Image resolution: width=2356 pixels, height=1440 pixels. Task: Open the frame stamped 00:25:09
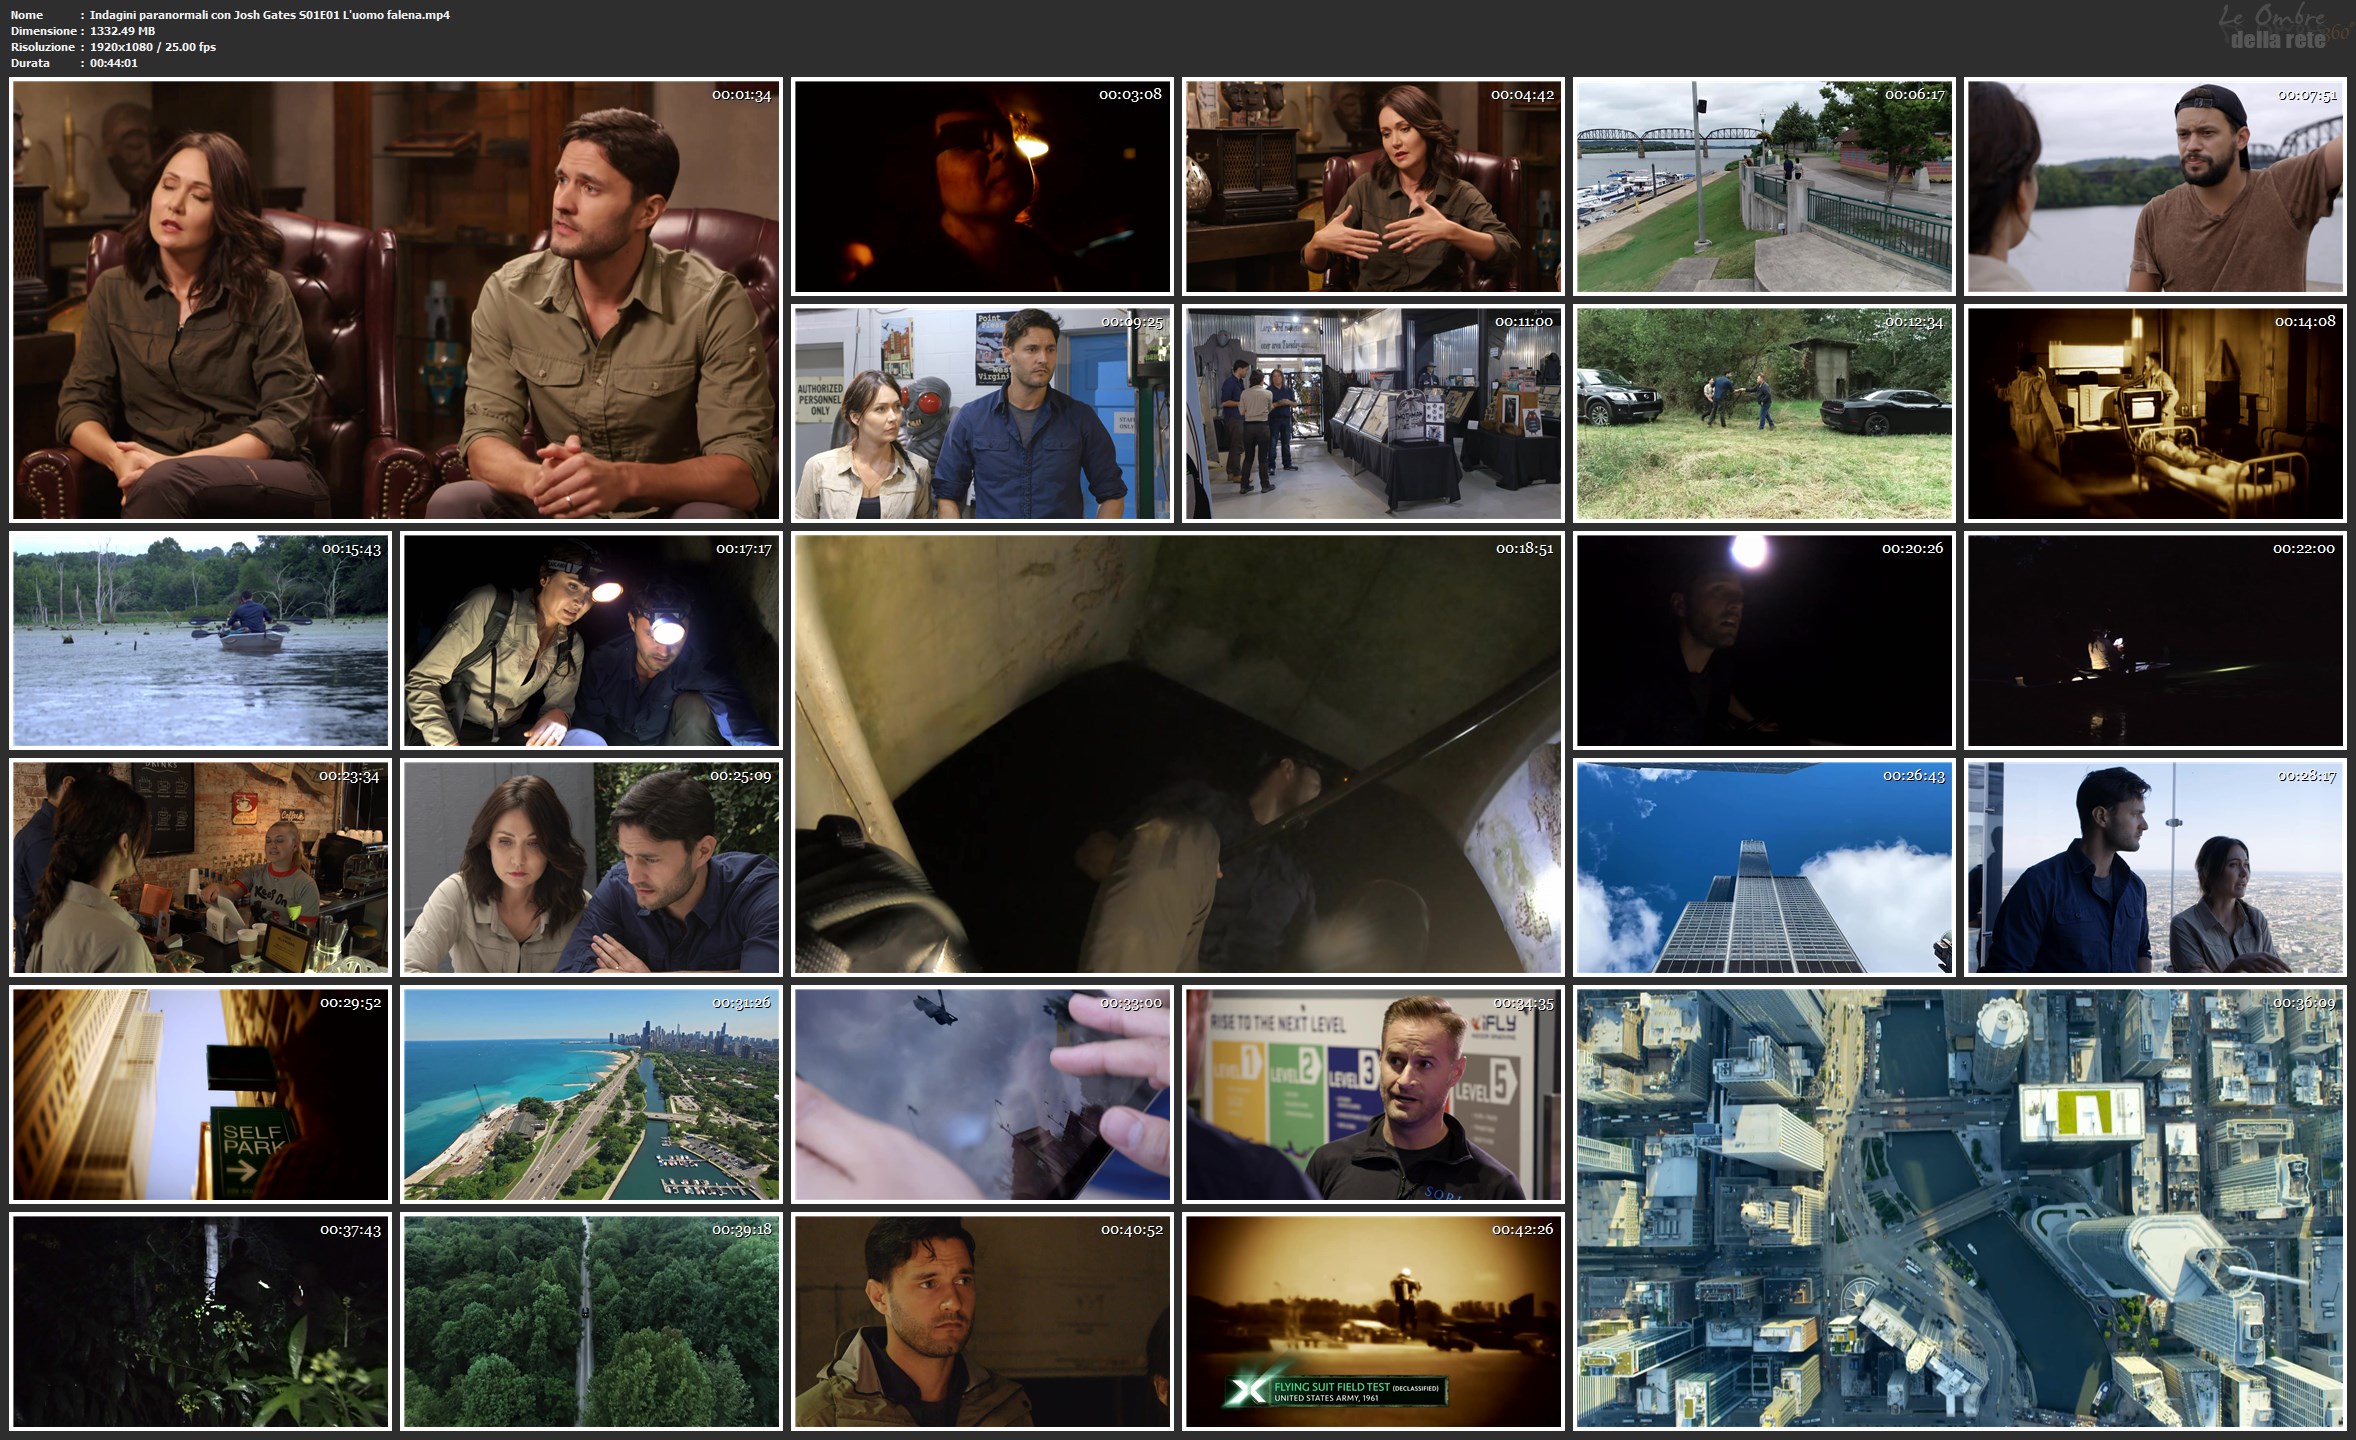[591, 868]
